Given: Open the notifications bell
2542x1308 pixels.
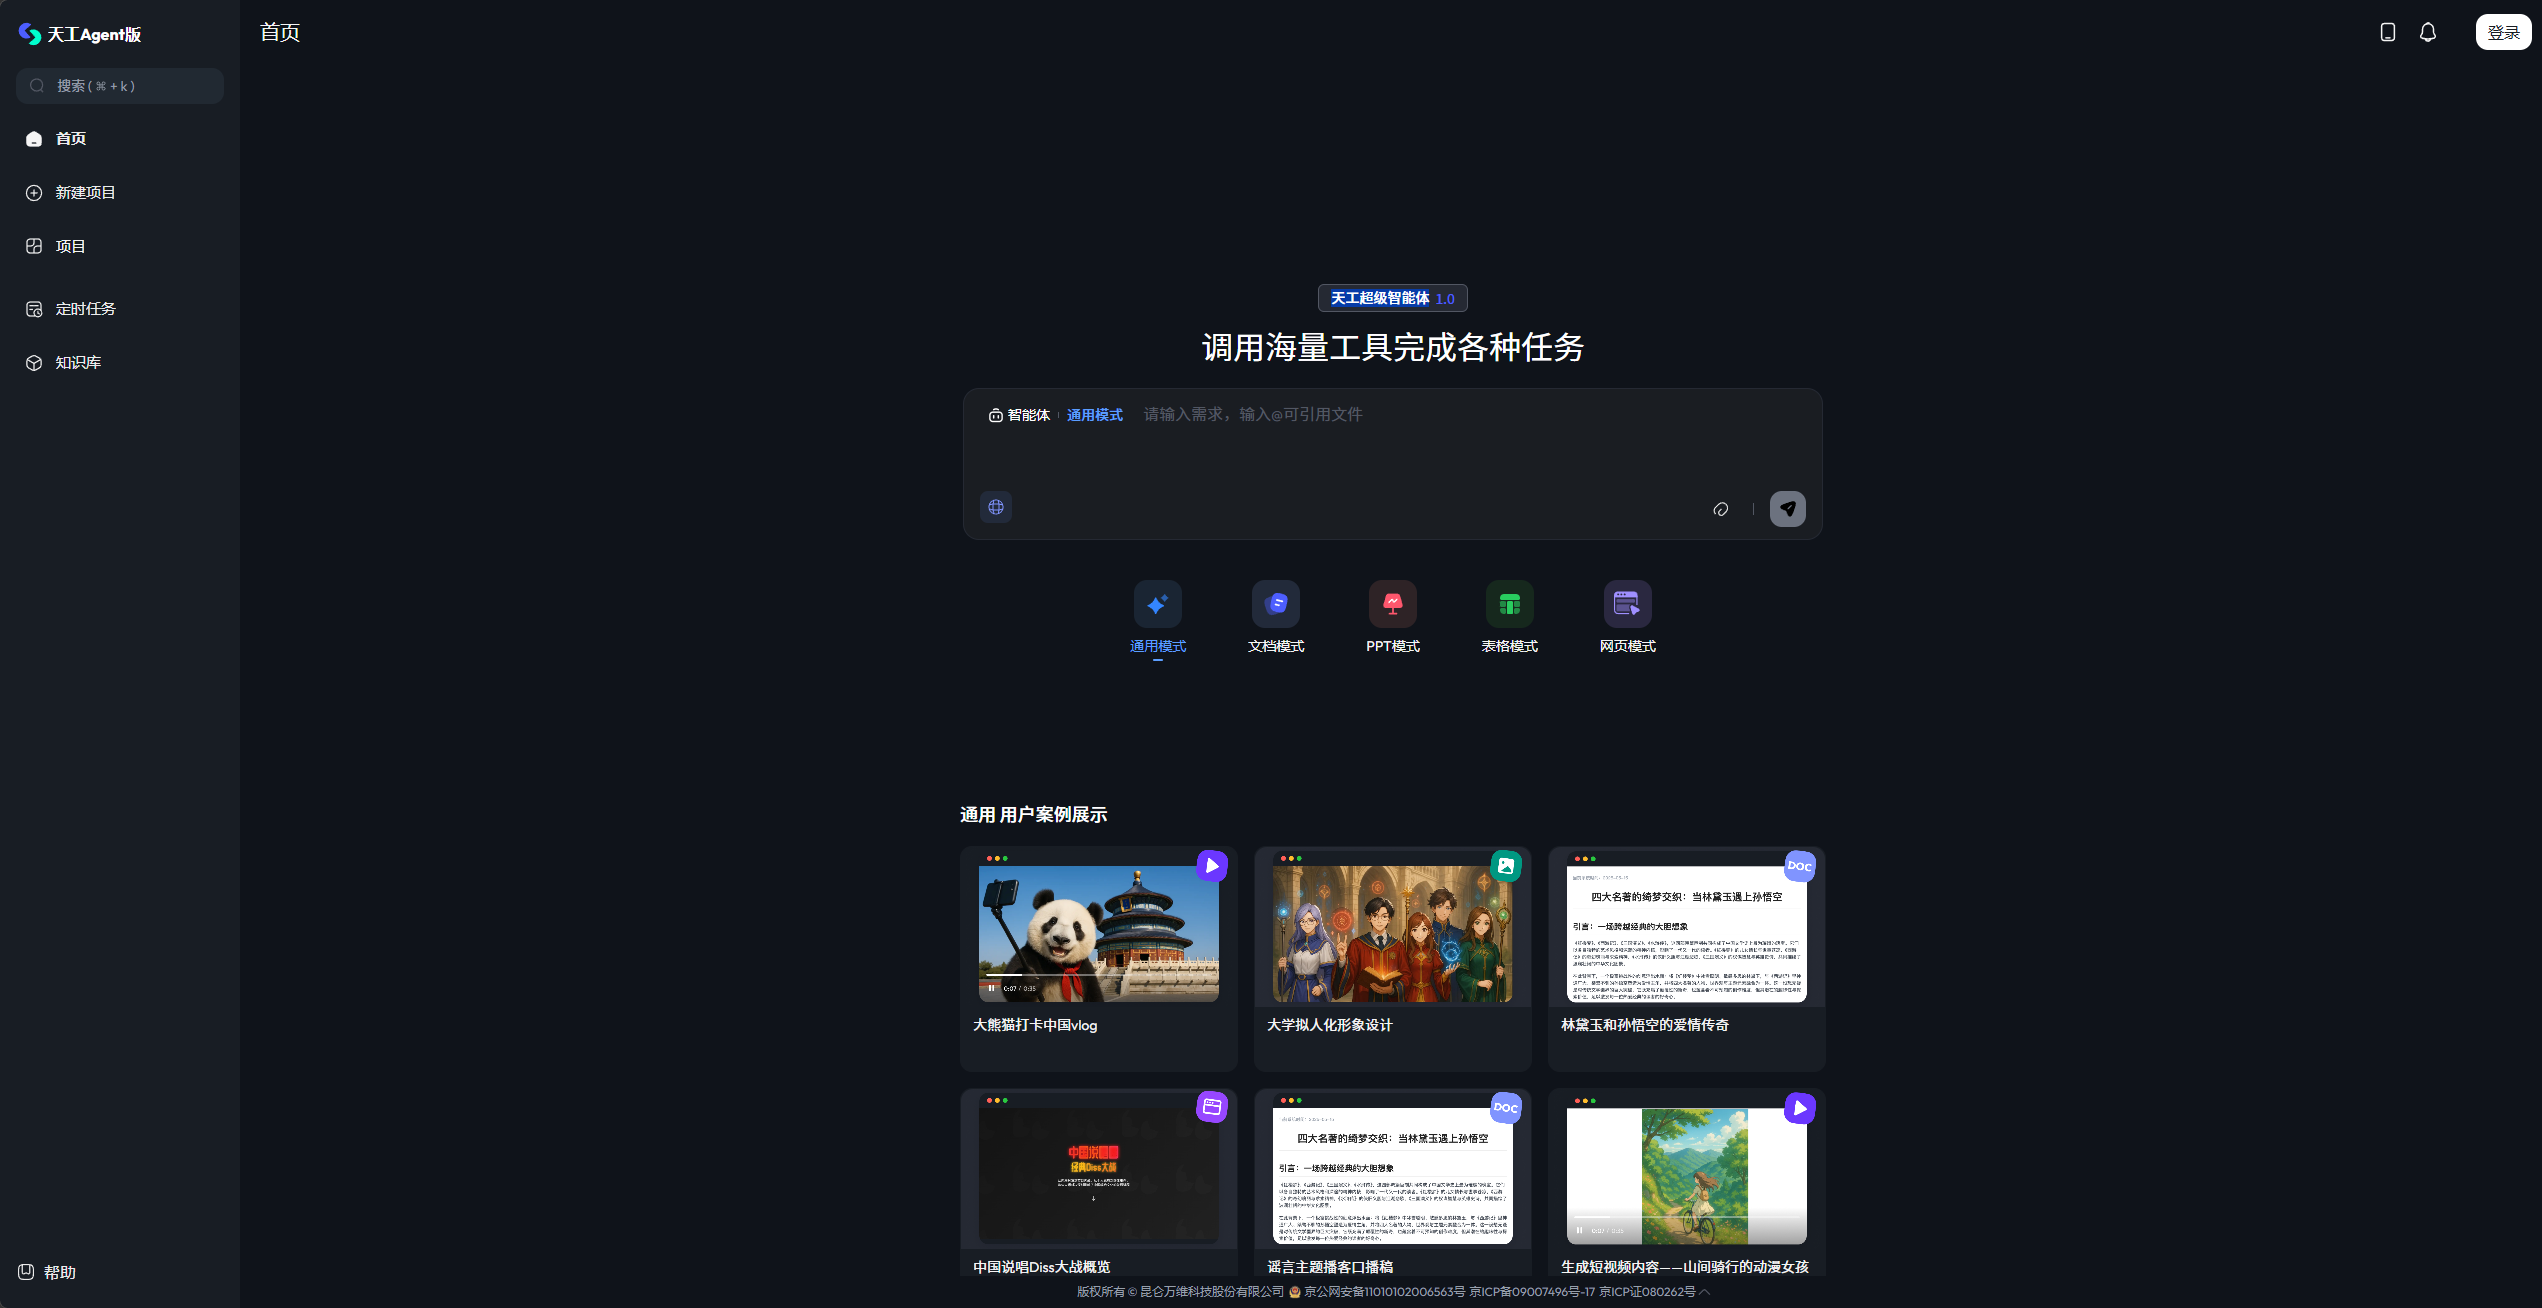Looking at the screenshot, I should (2428, 32).
